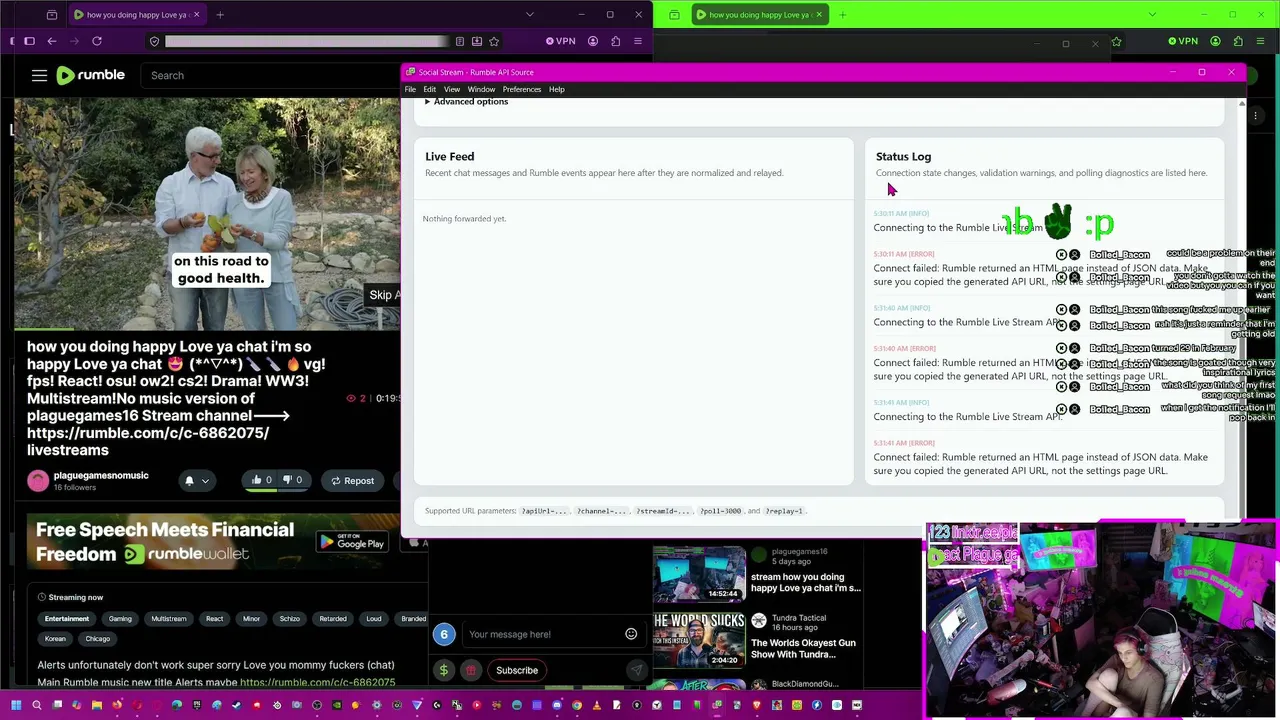
Task: List all tabs in right browser
Action: point(1153,15)
